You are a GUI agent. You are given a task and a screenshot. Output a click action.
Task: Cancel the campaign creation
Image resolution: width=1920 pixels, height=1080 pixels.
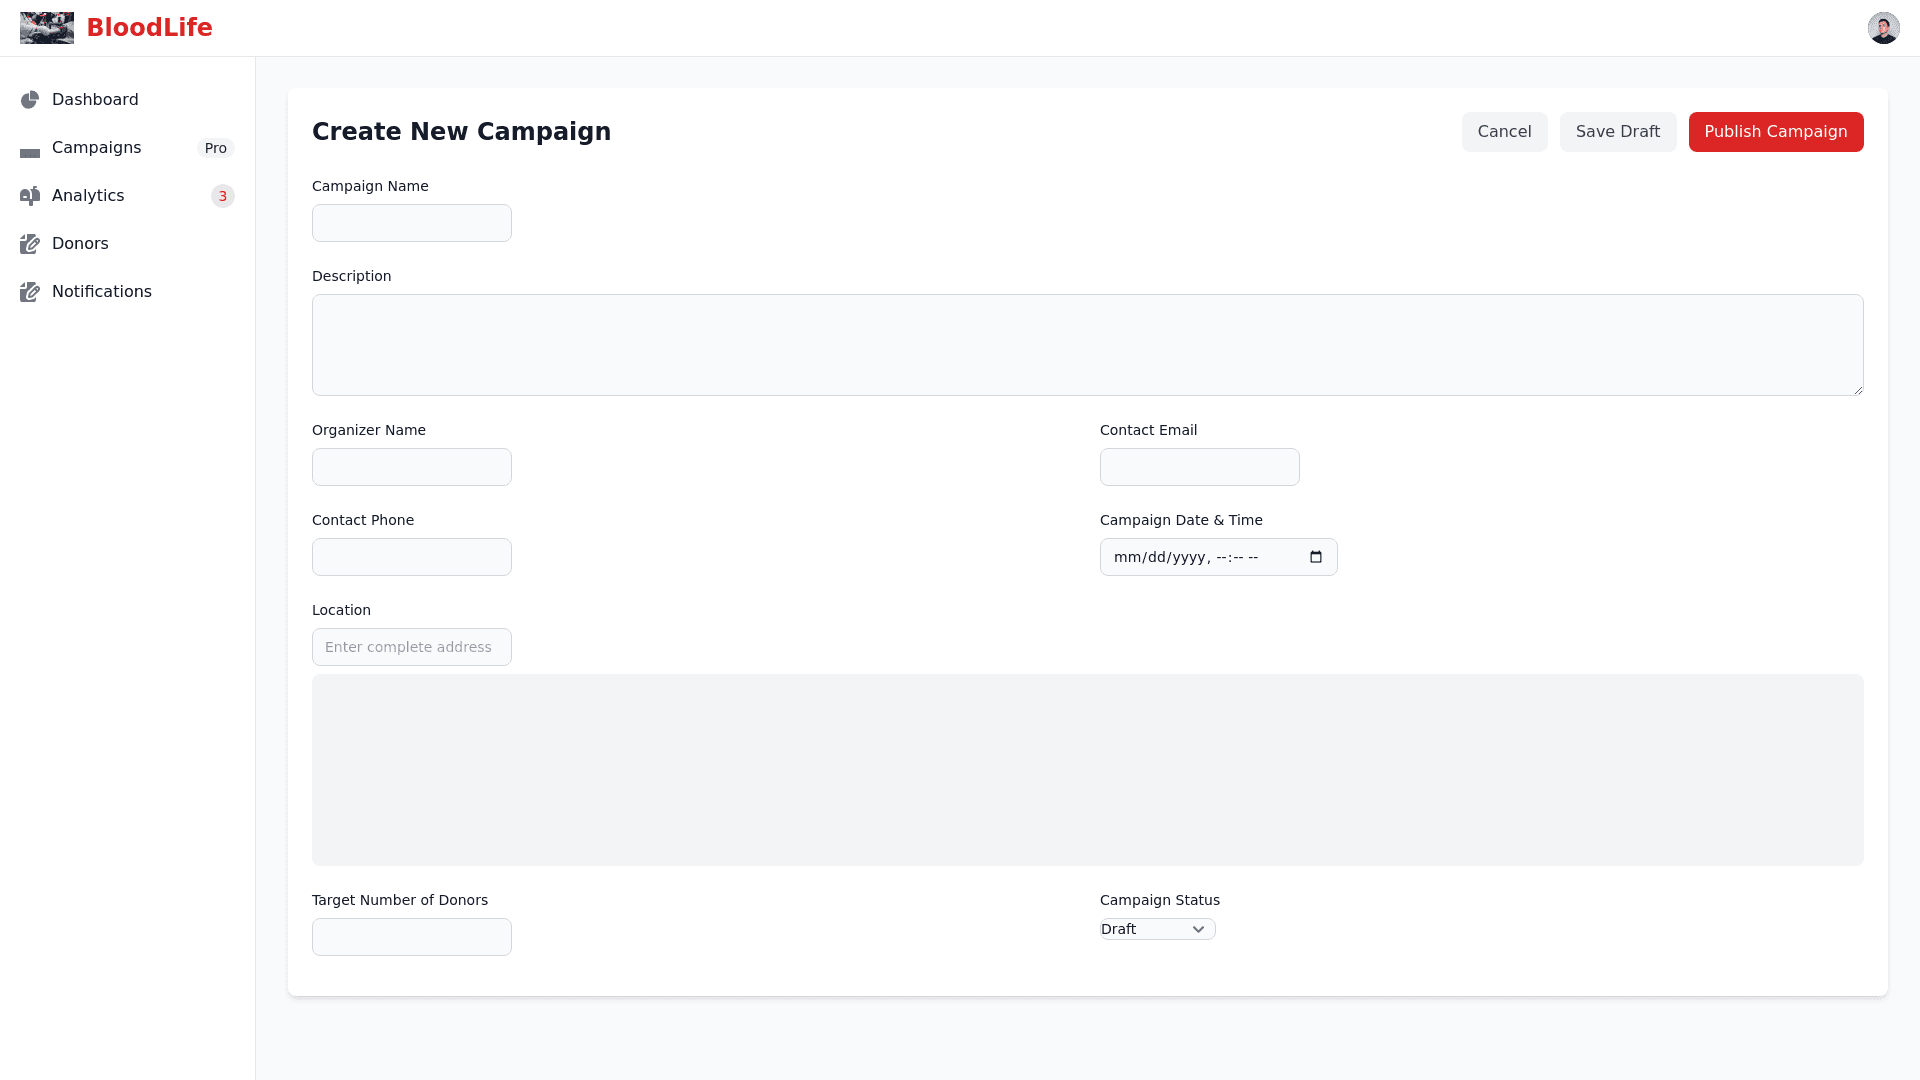pyautogui.click(x=1504, y=132)
